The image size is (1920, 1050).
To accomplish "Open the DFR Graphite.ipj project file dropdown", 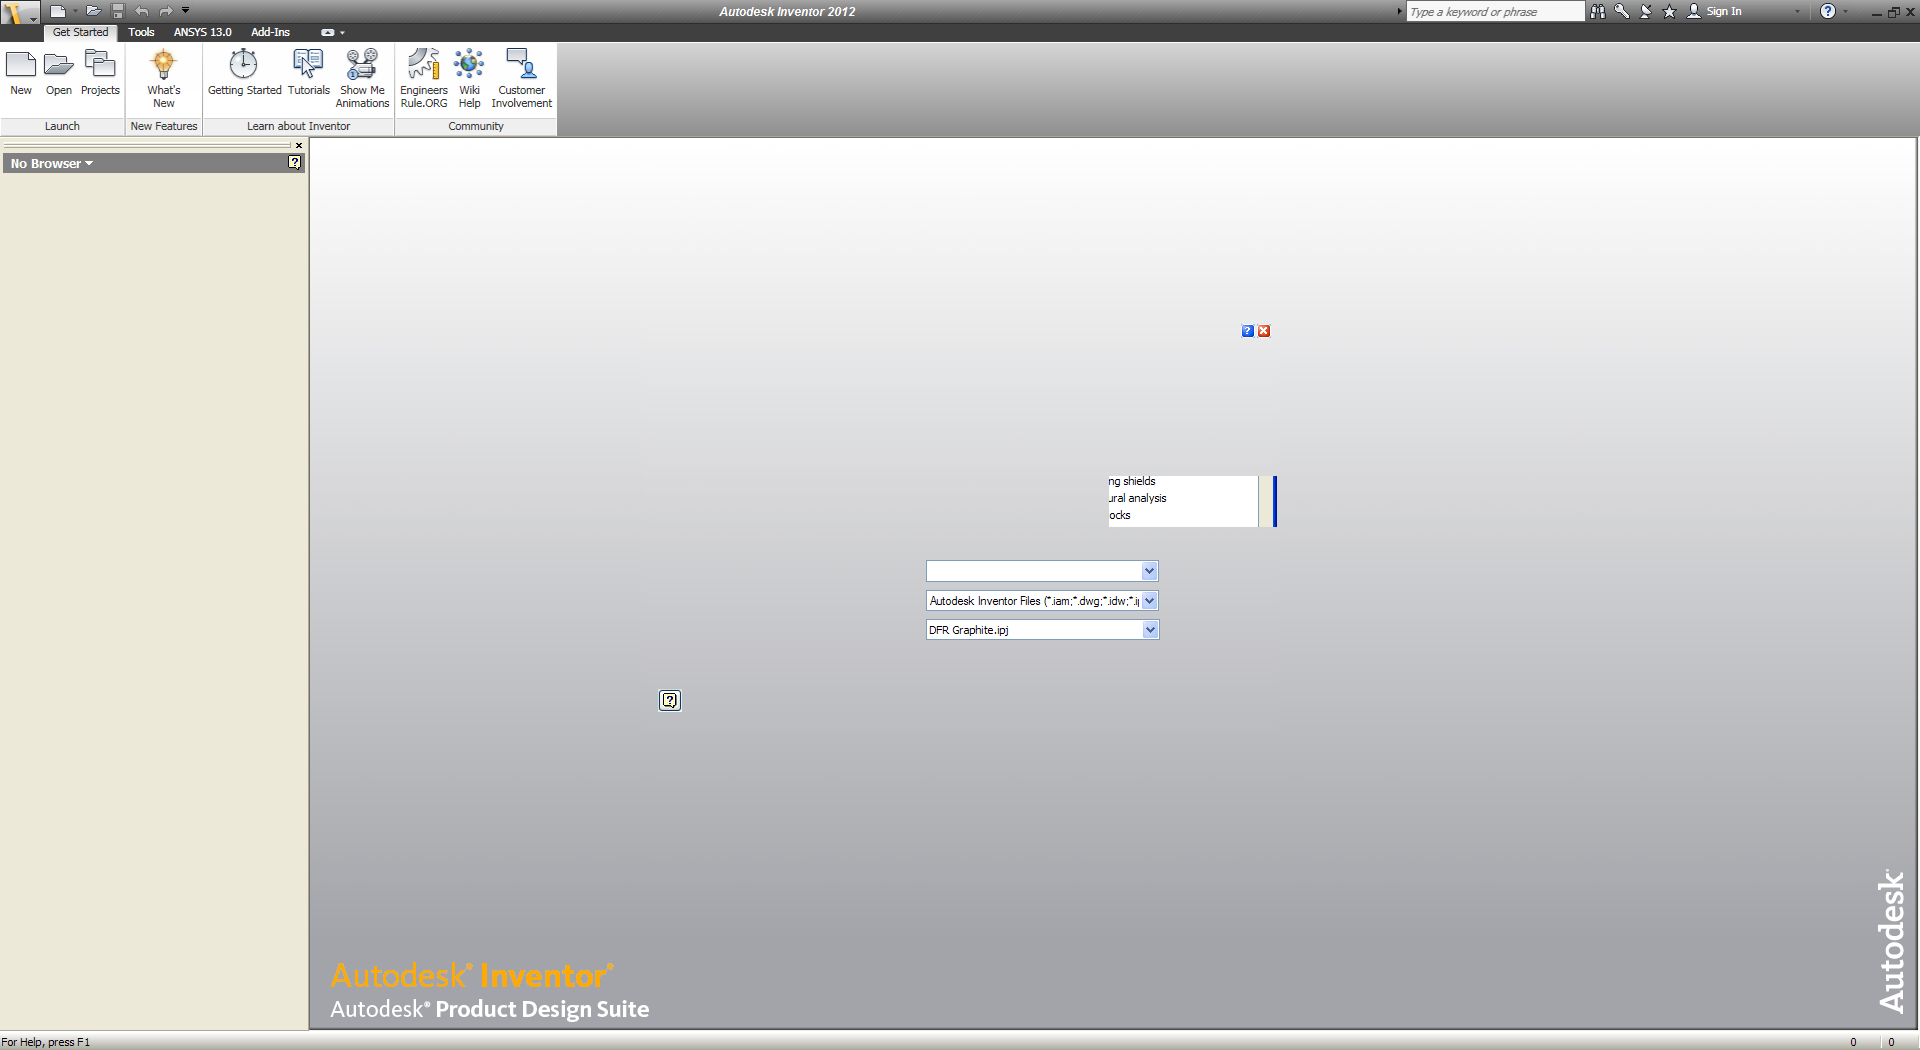I will pyautogui.click(x=1150, y=629).
